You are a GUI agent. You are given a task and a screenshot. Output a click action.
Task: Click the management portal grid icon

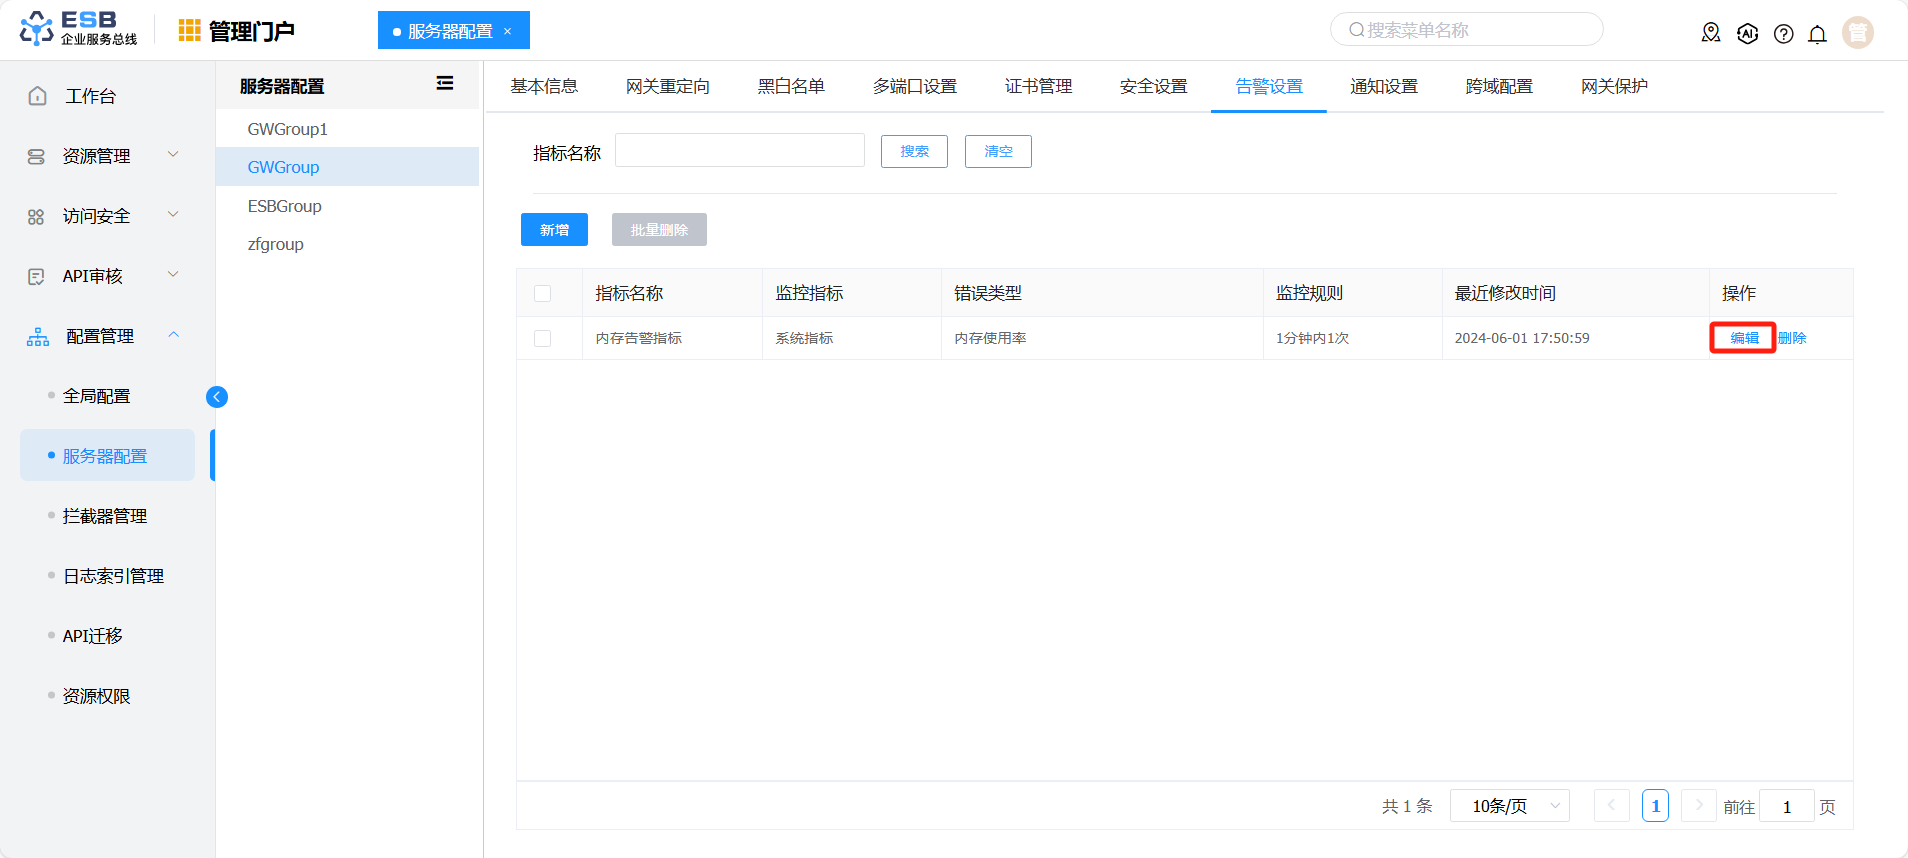[x=189, y=31]
